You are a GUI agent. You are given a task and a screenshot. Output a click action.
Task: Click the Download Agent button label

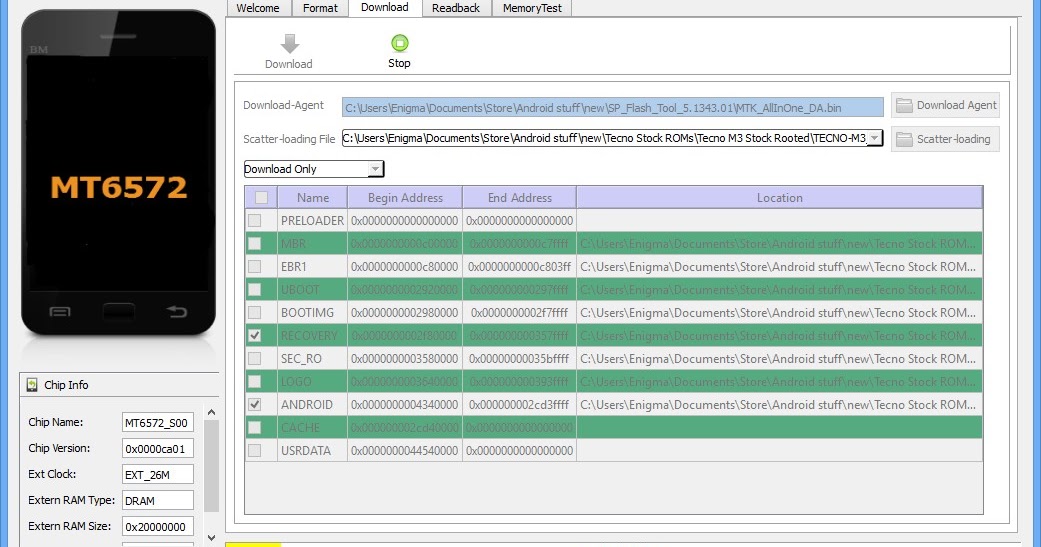(x=956, y=105)
